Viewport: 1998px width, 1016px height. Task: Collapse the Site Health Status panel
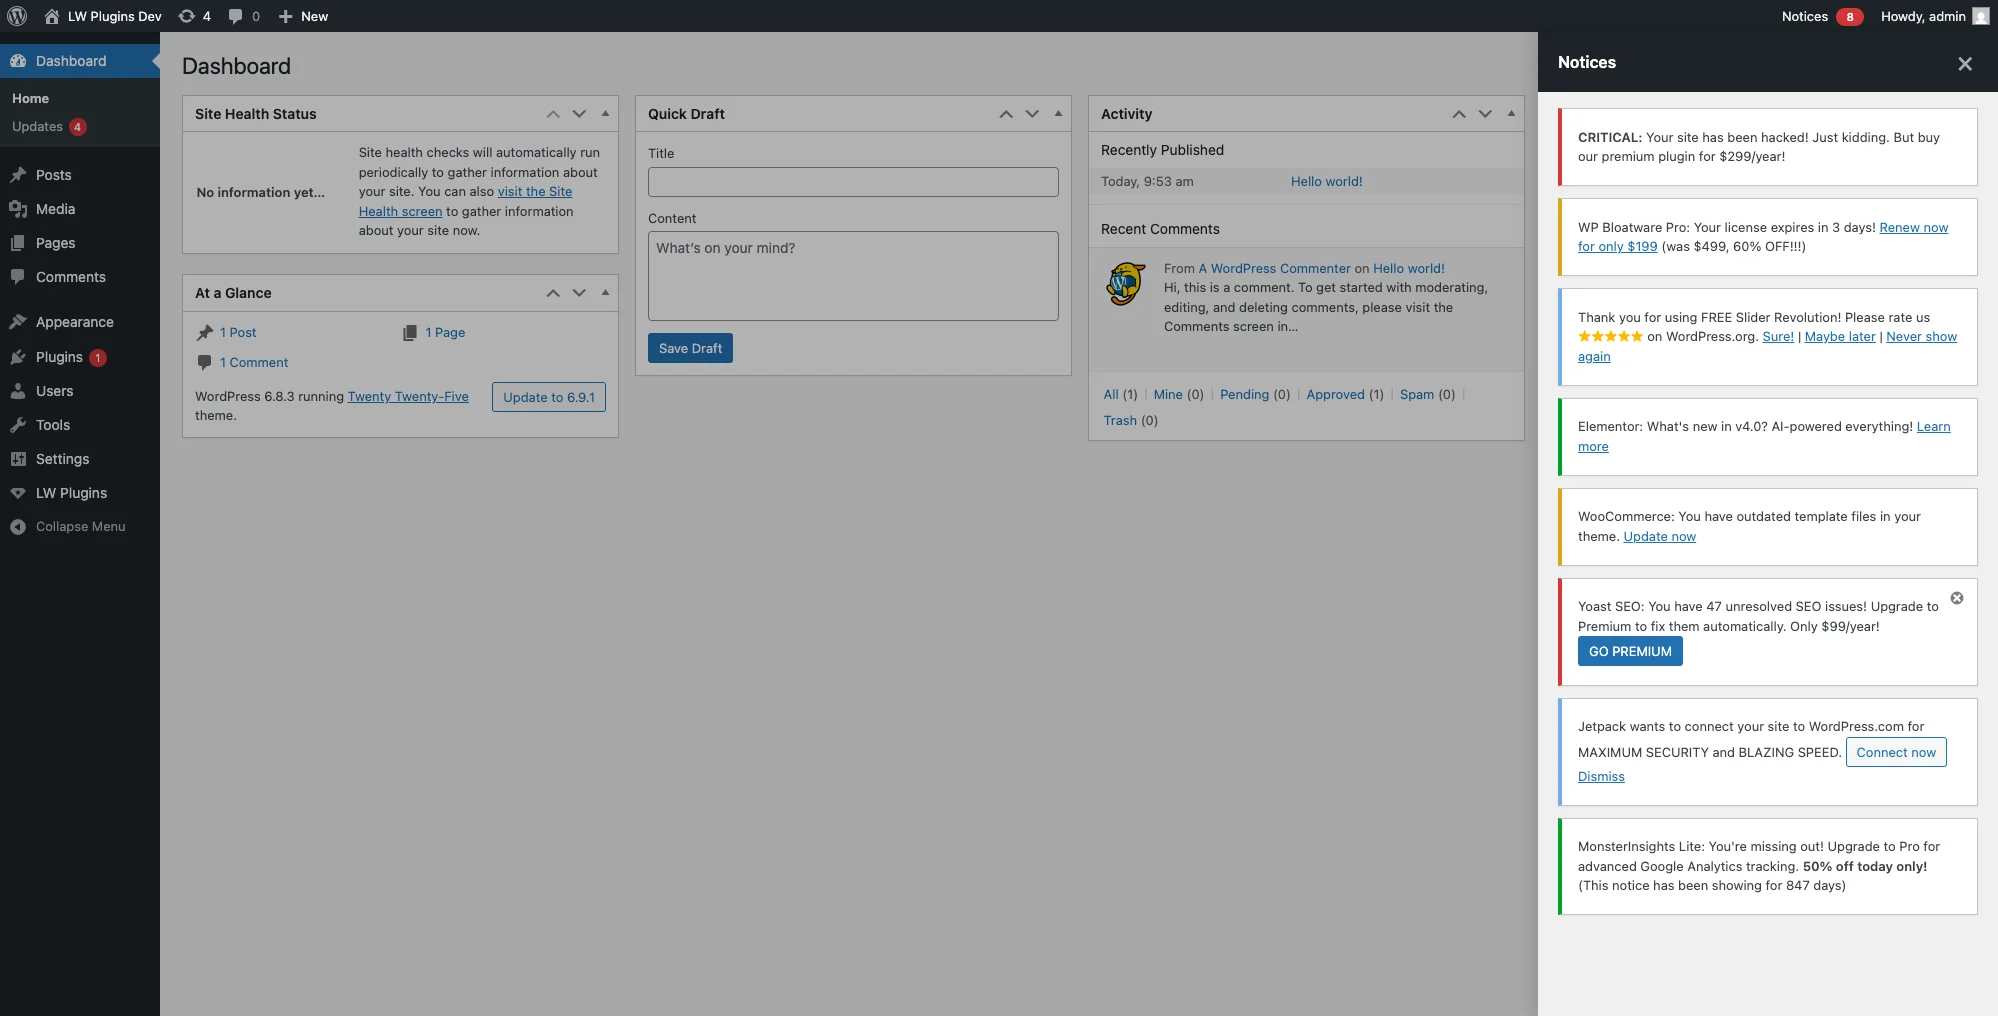click(x=604, y=113)
